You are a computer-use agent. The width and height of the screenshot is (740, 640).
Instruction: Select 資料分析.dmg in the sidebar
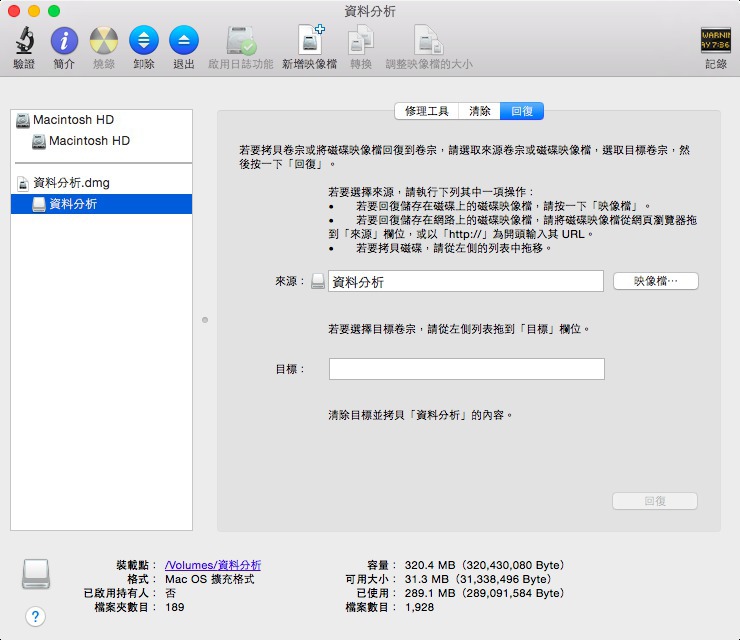click(x=101, y=183)
